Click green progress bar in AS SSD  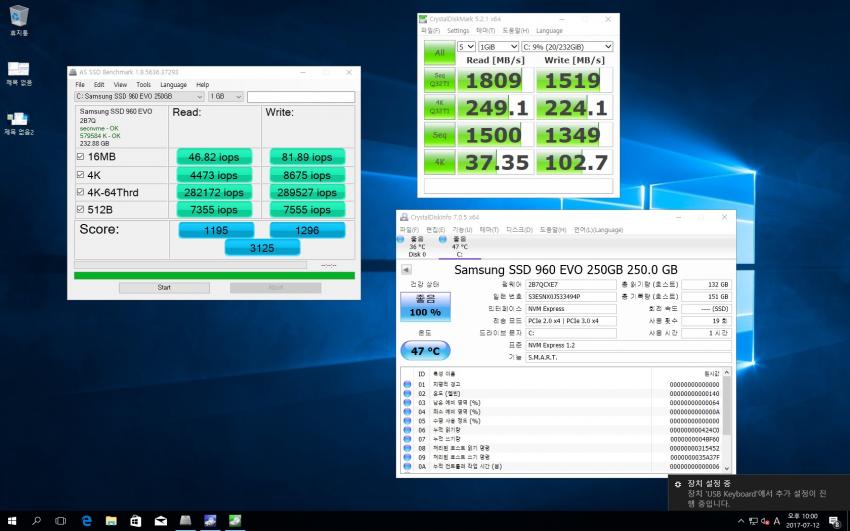214,276
